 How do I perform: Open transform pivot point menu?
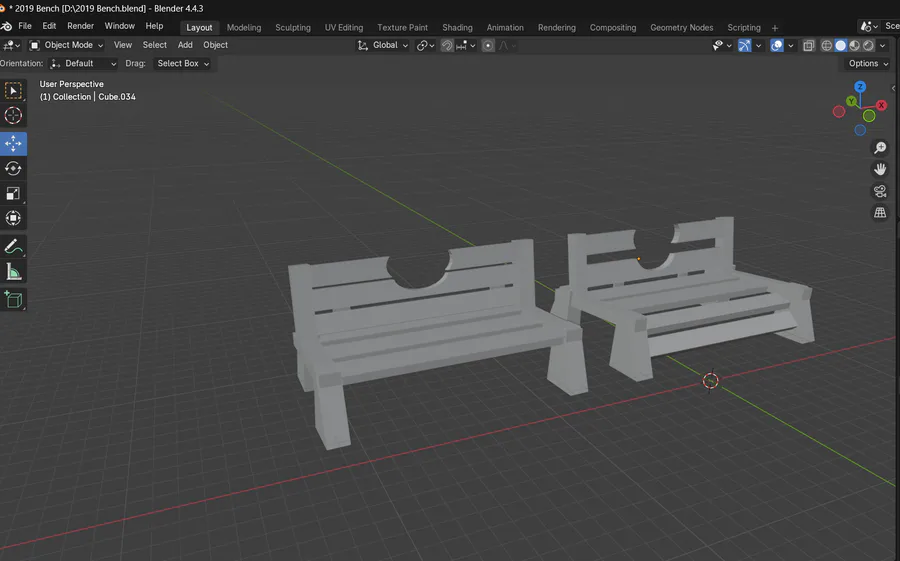pos(425,45)
